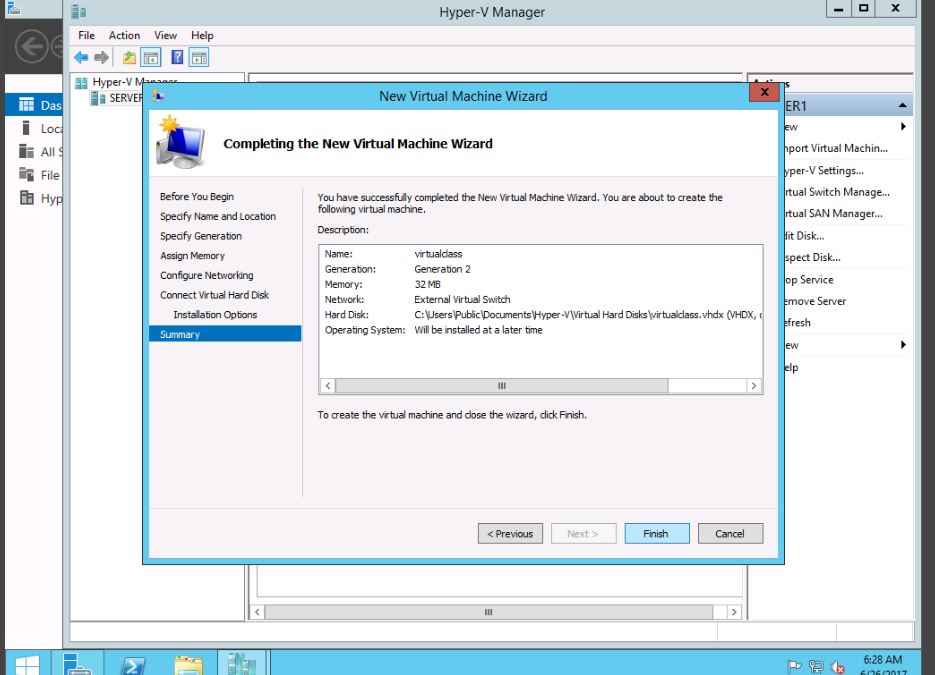Go to the Assign Memory step
935x675 pixels.
pos(192,256)
